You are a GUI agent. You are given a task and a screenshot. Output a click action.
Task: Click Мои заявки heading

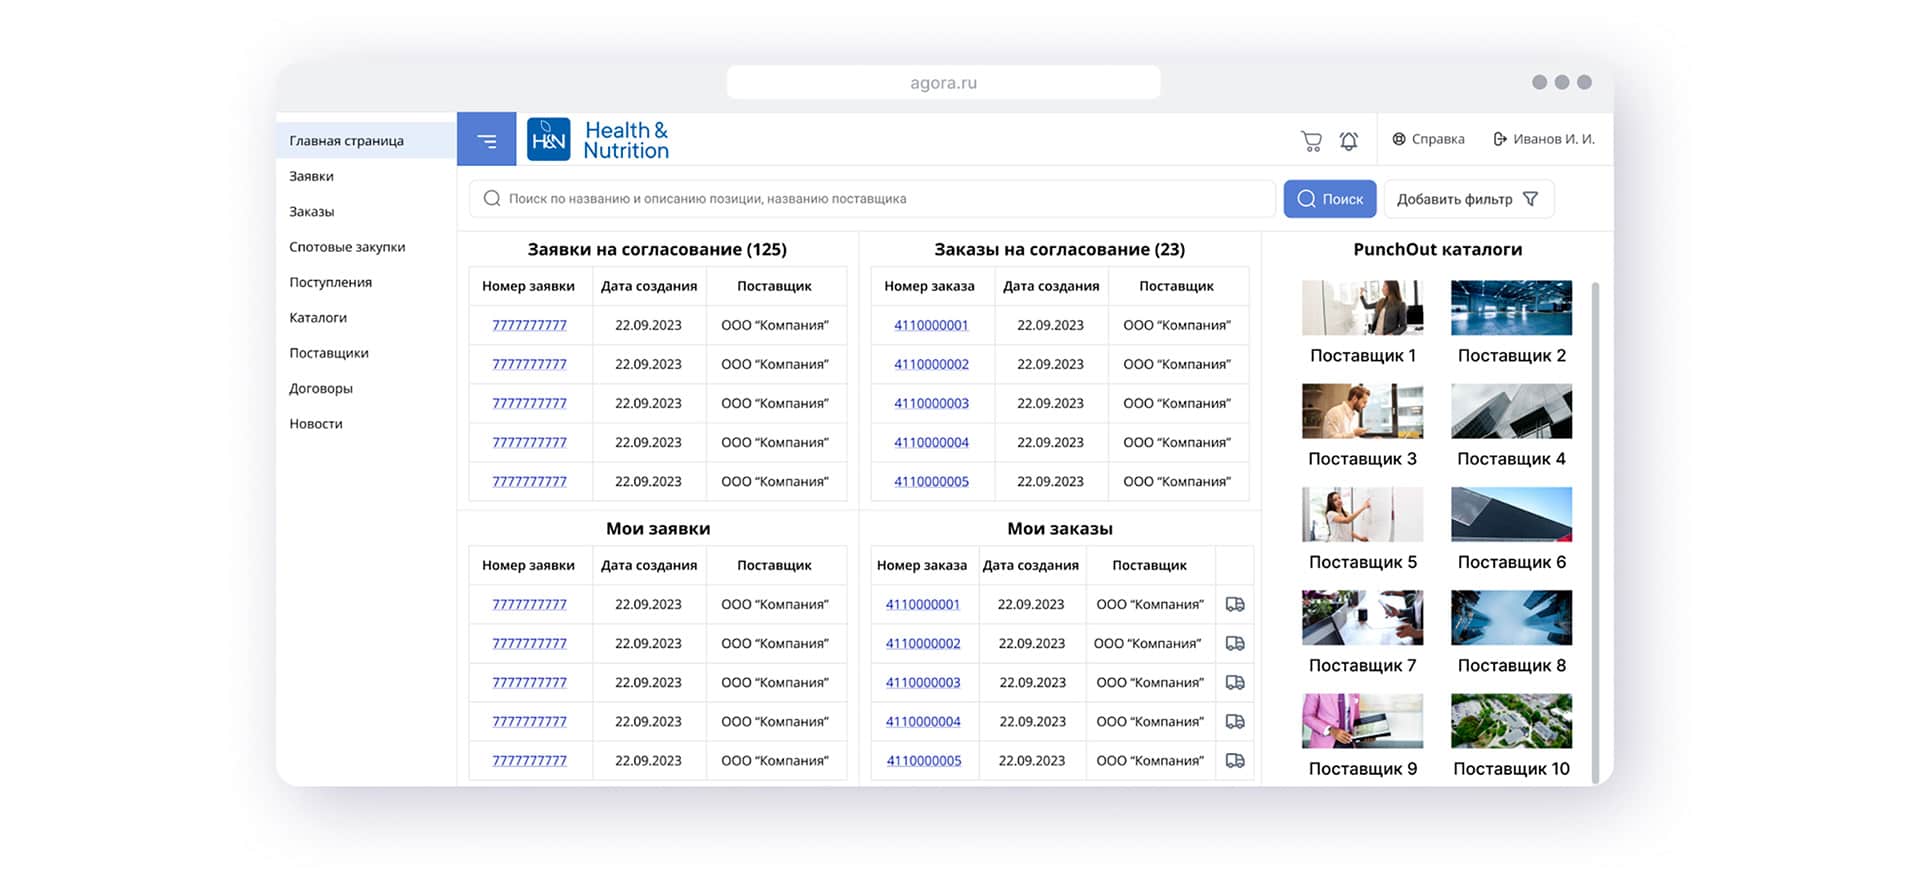[658, 529]
